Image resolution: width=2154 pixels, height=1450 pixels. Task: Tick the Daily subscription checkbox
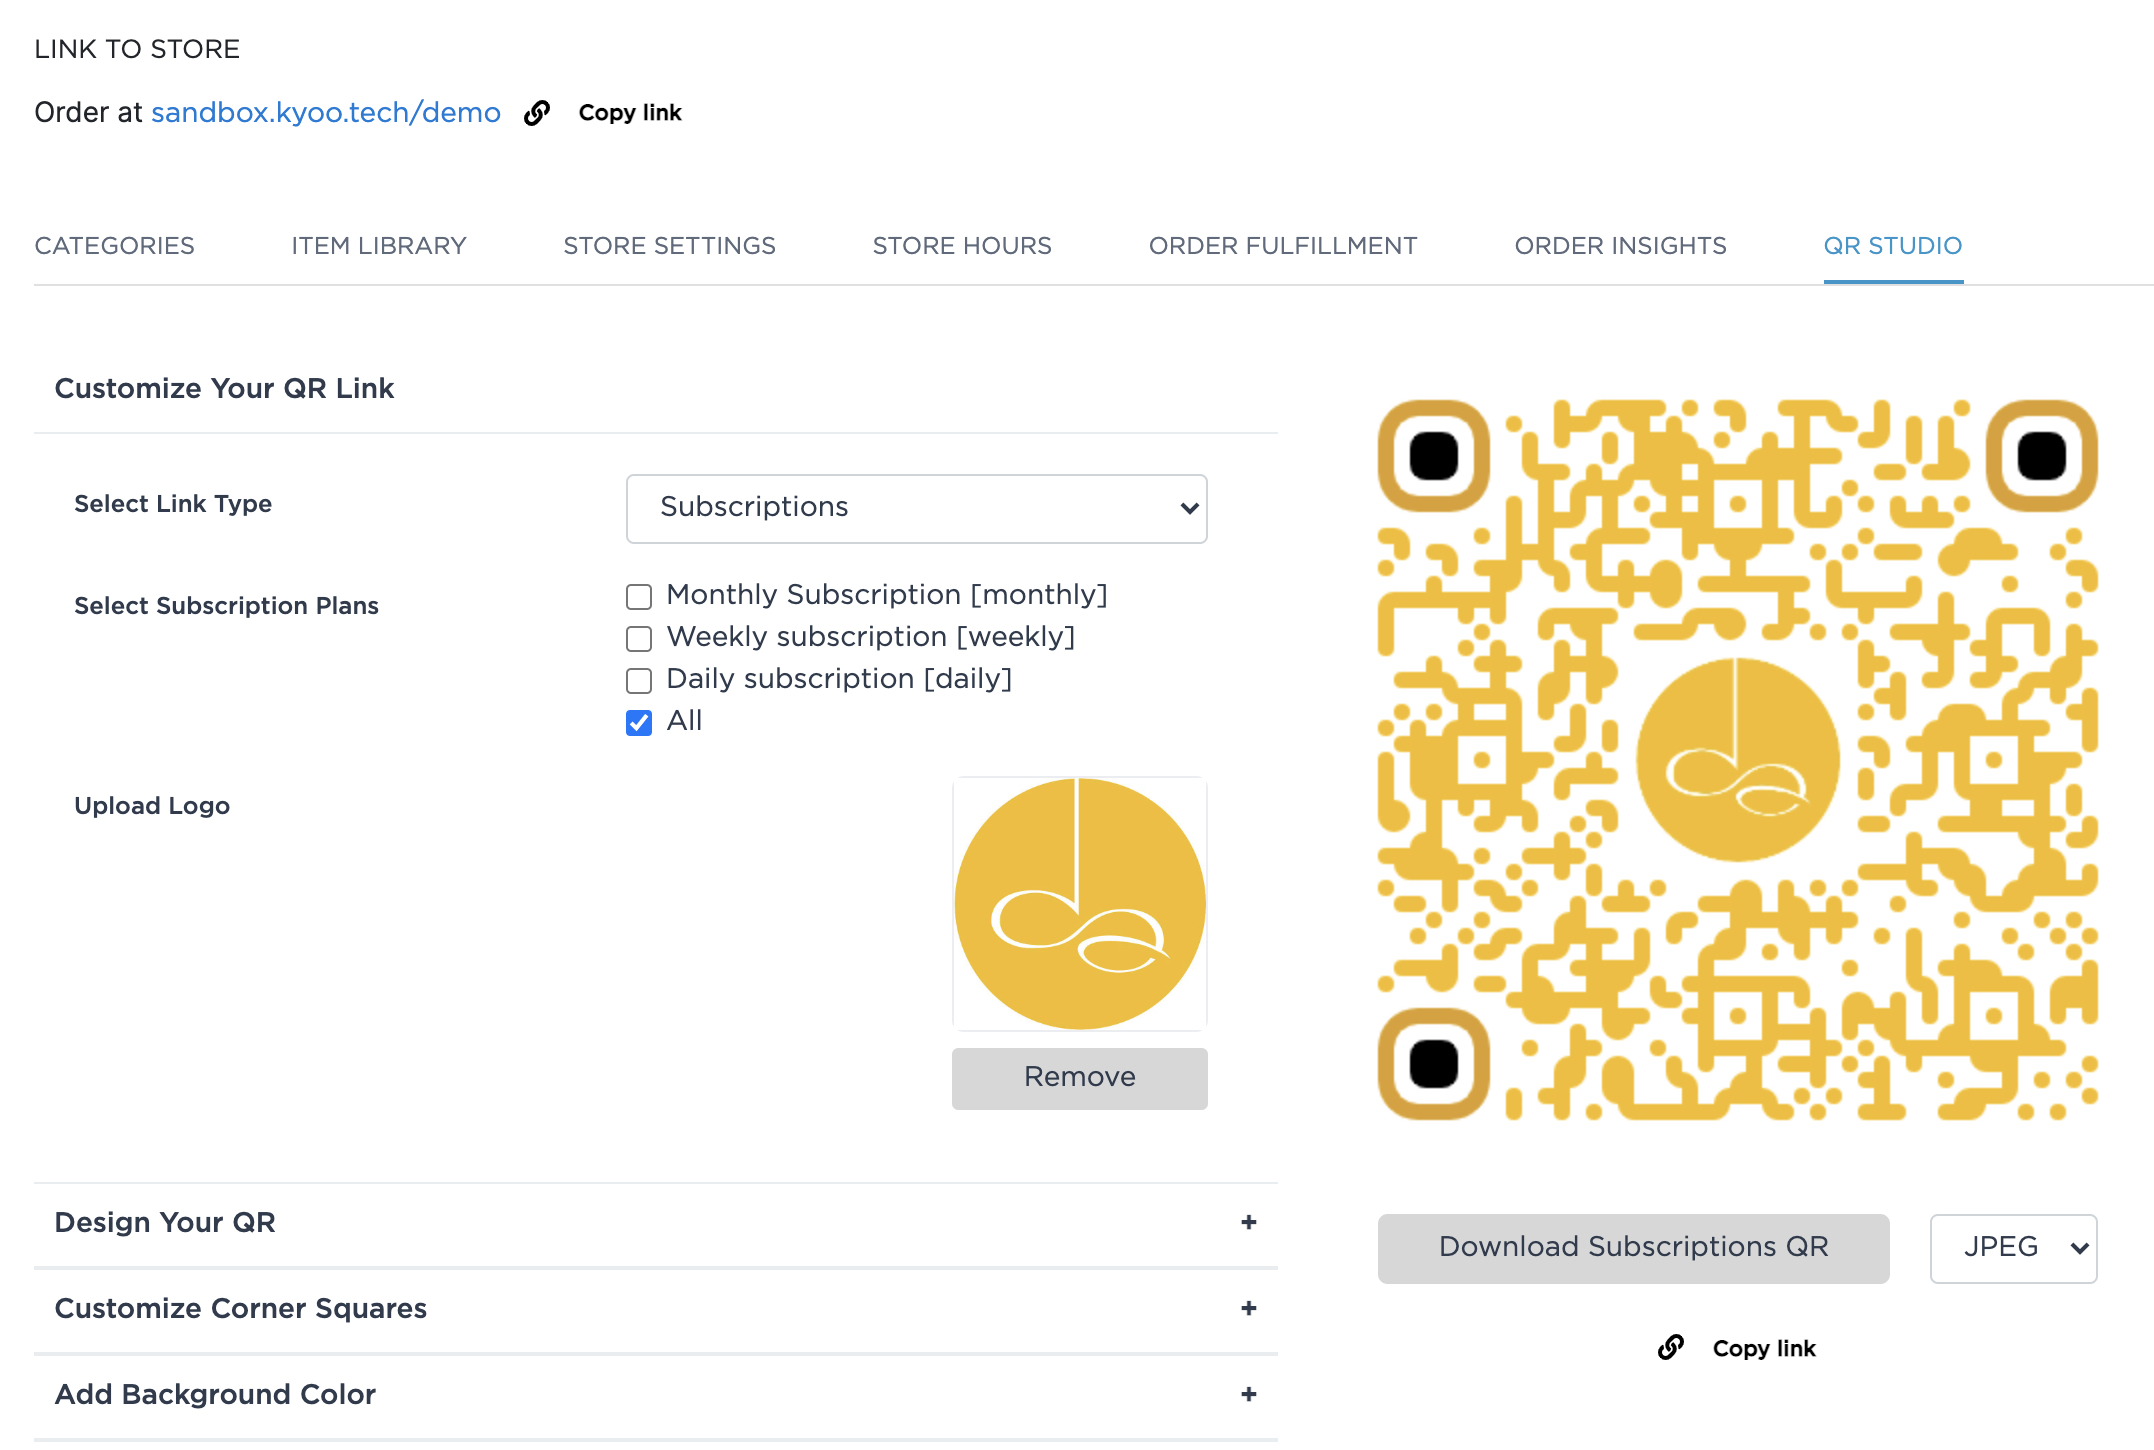pos(639,681)
